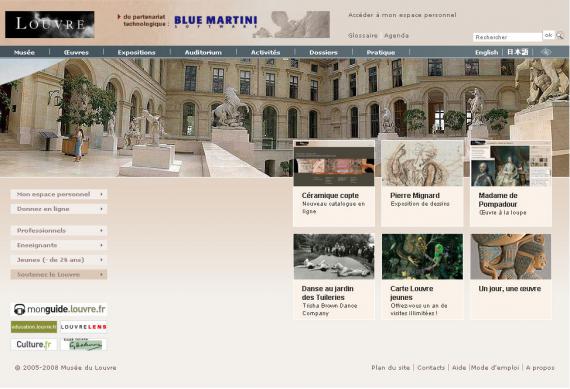The image size is (570, 389).
Task: Focus the Rechercher search field
Action: (507, 37)
